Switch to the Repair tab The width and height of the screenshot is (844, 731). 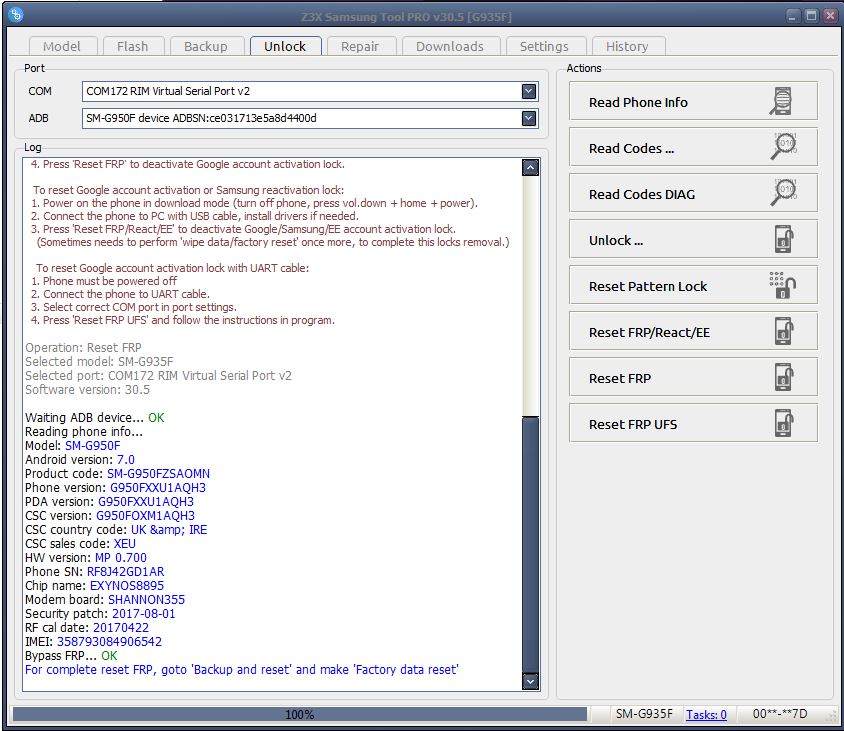tap(360, 46)
